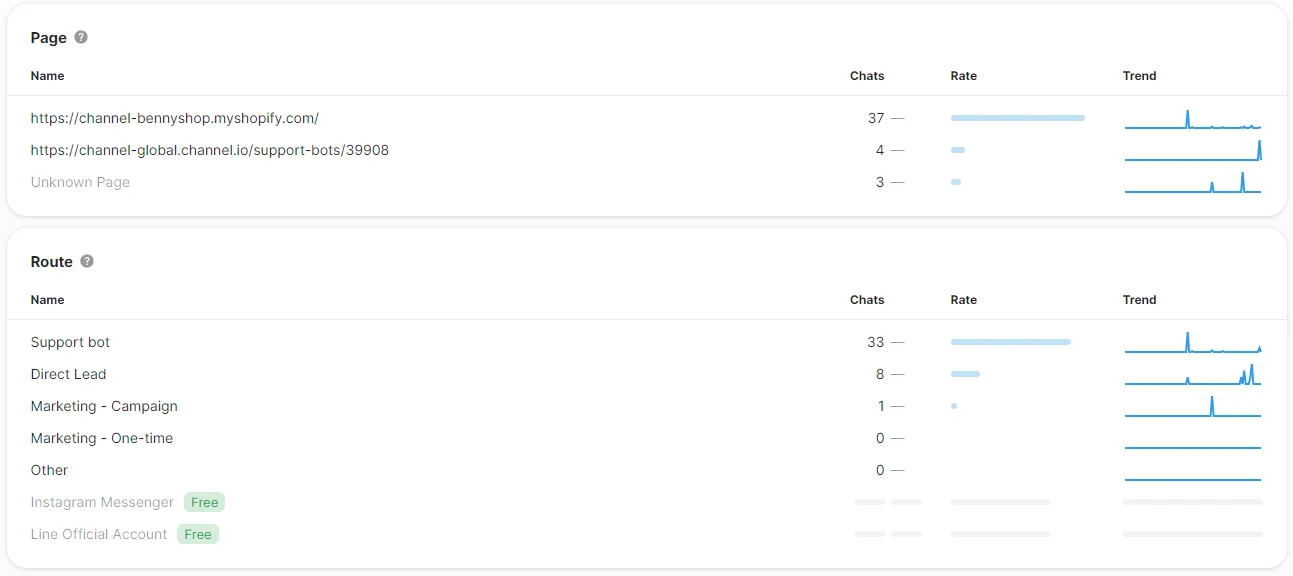Click the Line Official Account route label
Viewport: 1293px width, 576px height.
[99, 534]
